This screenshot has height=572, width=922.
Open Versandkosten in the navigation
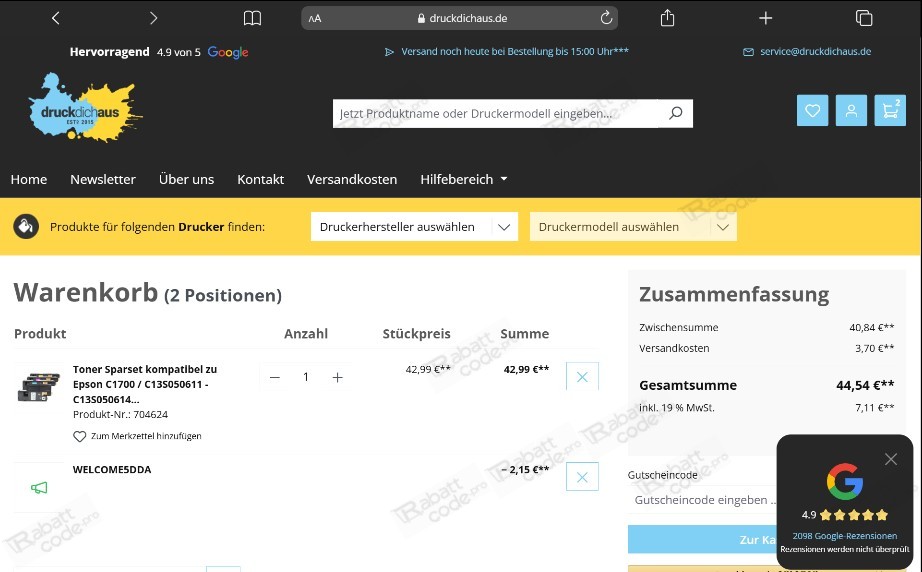(x=352, y=179)
